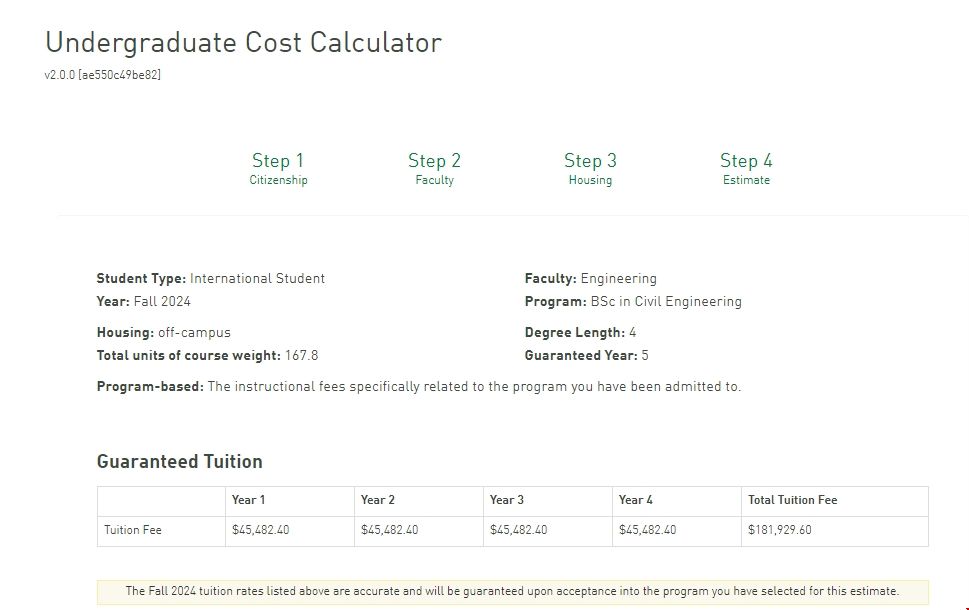Click the Program: BSc in Civil Engineering line
This screenshot has height=610, width=969.
point(633,301)
